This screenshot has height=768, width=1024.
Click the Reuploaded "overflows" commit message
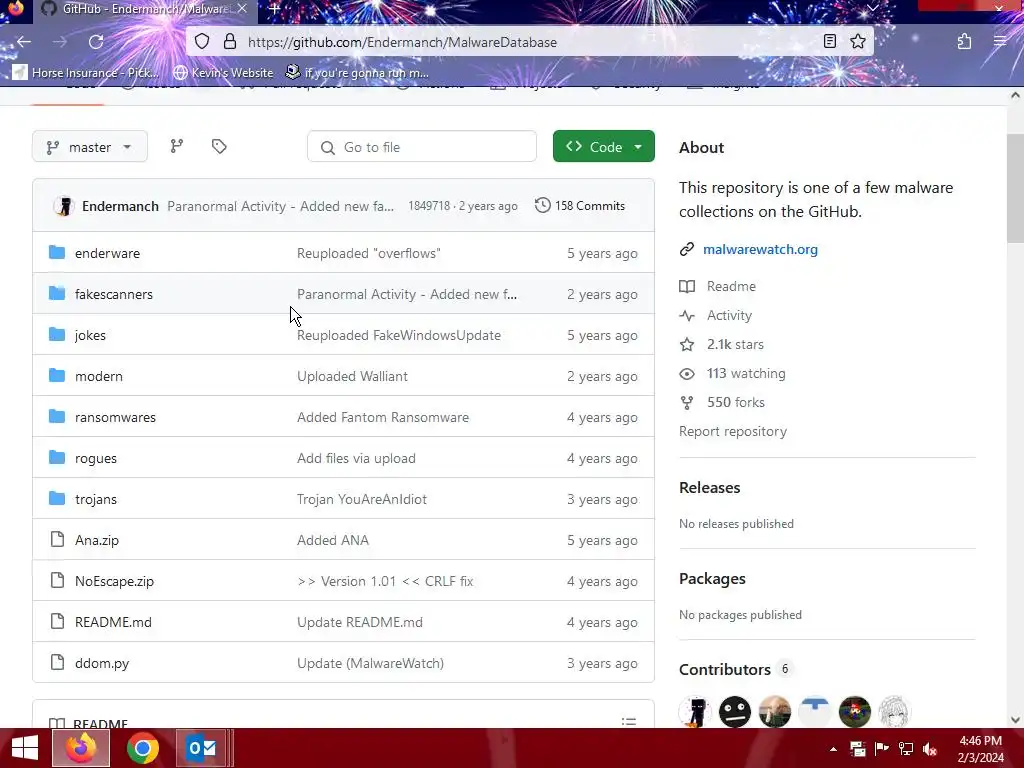click(369, 253)
